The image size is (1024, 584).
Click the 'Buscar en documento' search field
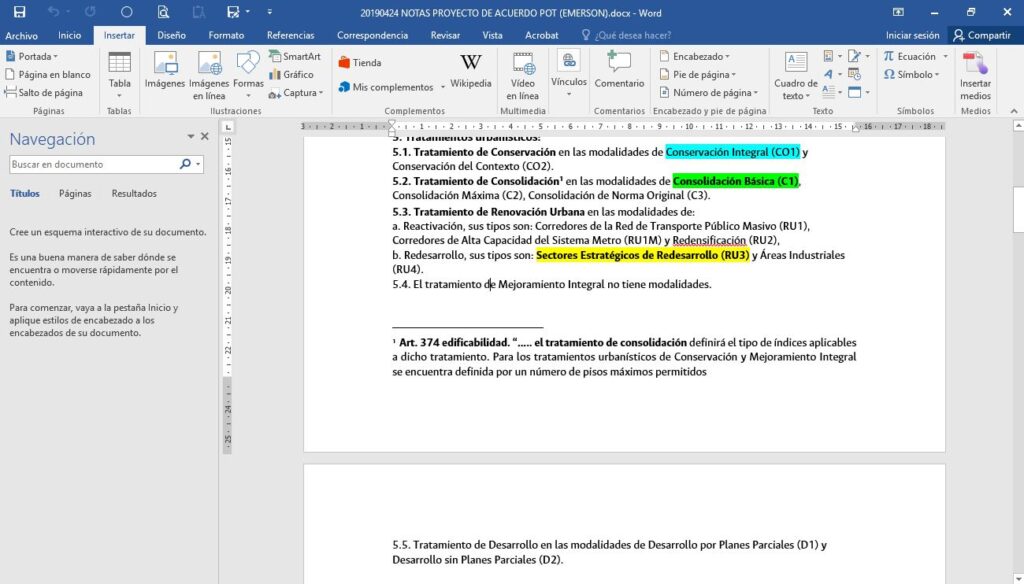[x=93, y=165]
